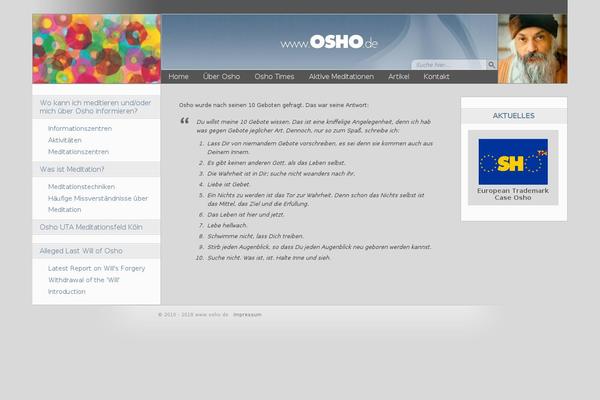Click commandment 'Das Leben ist hier und jetzt'
The image size is (600, 400).
tap(246, 215)
